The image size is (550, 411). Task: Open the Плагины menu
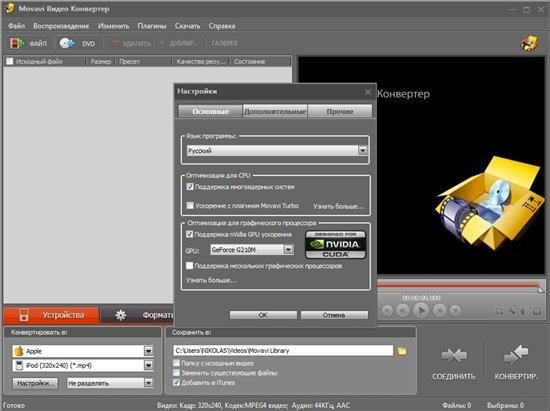tap(152, 26)
